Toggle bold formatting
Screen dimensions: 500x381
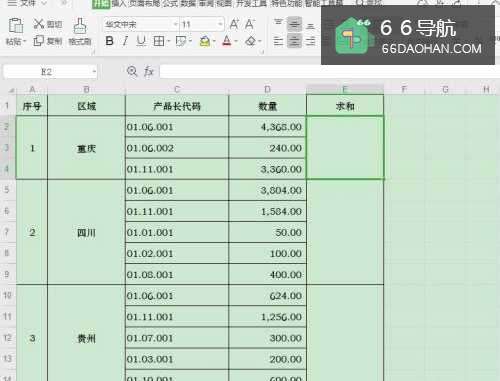(109, 41)
